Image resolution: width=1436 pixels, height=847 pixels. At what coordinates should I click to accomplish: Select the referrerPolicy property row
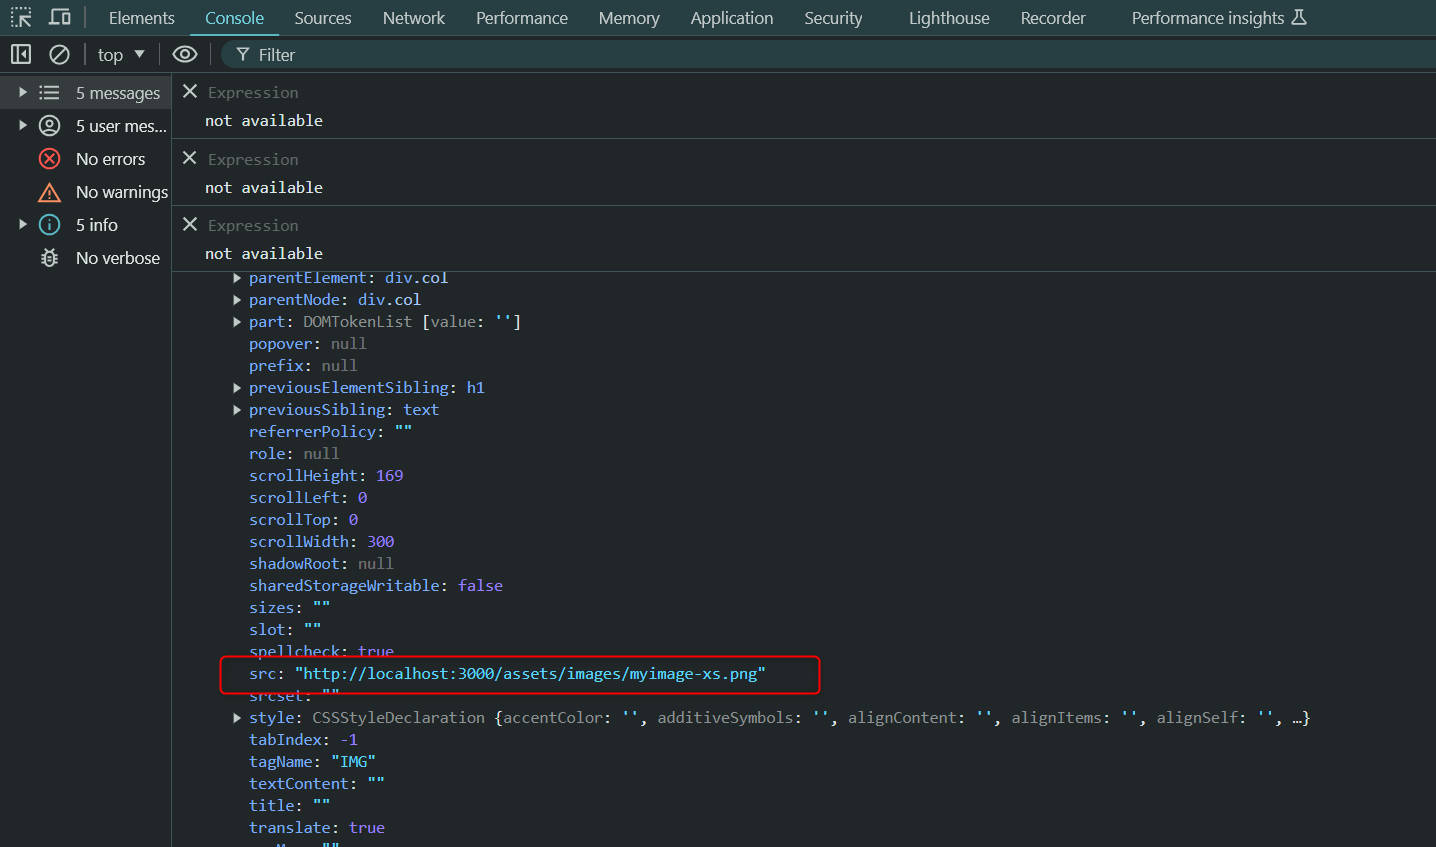331,432
